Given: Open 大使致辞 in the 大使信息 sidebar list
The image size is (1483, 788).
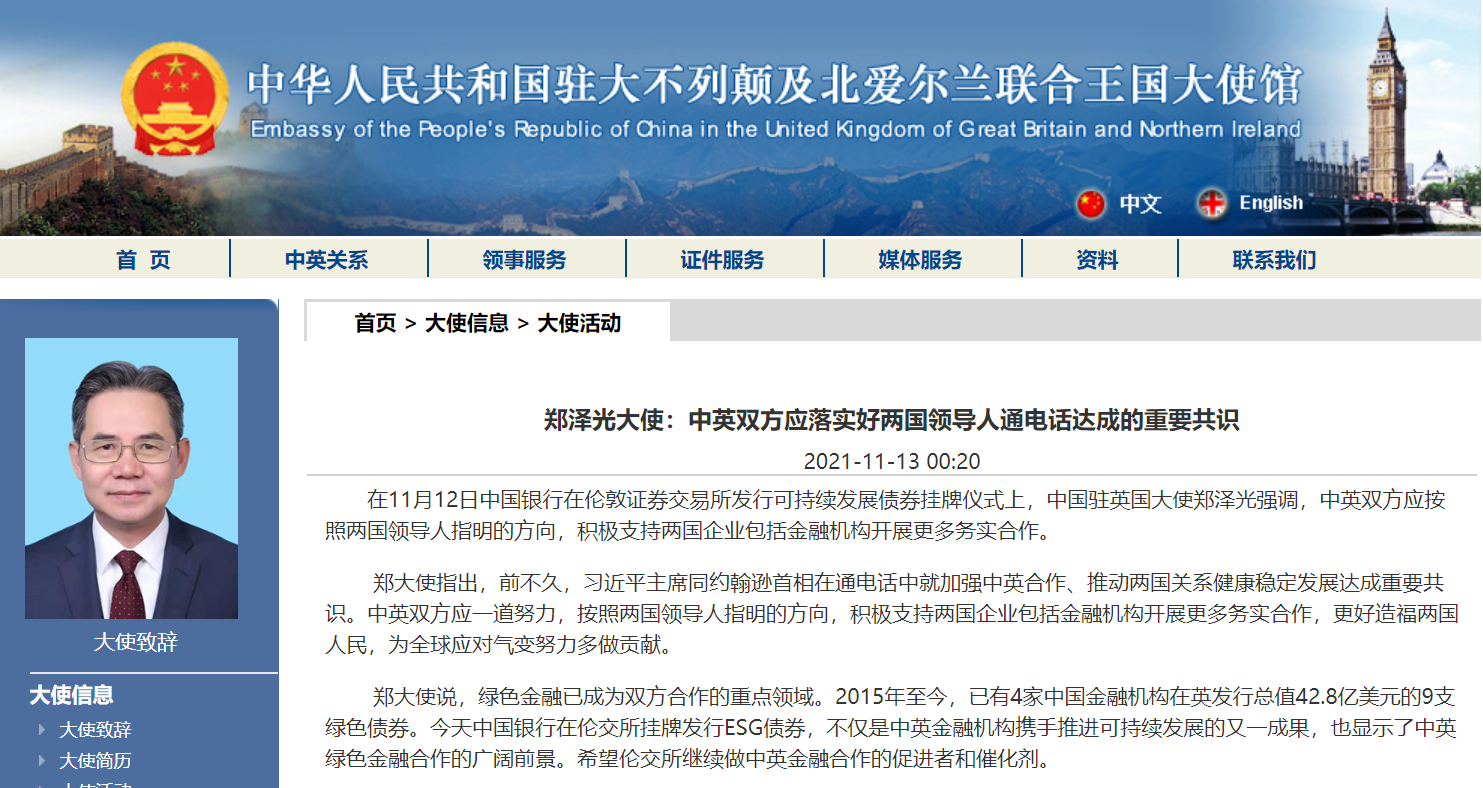Looking at the screenshot, I should [95, 730].
